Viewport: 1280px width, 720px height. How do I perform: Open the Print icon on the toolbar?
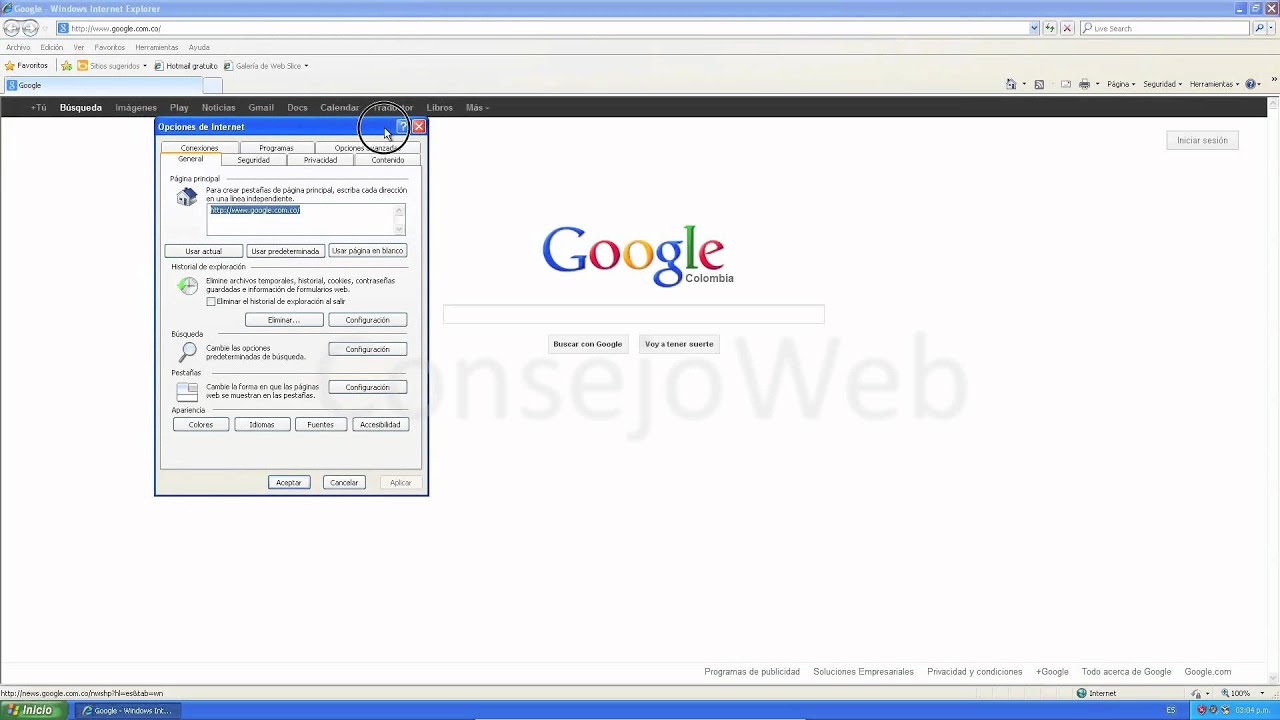1084,84
